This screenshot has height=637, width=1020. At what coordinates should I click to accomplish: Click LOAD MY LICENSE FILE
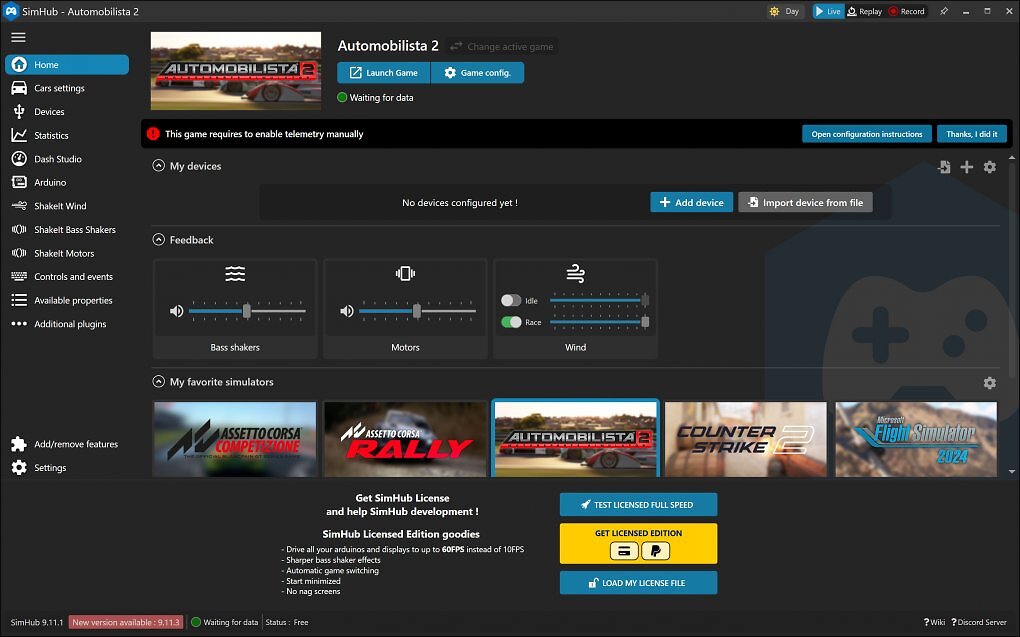point(638,582)
